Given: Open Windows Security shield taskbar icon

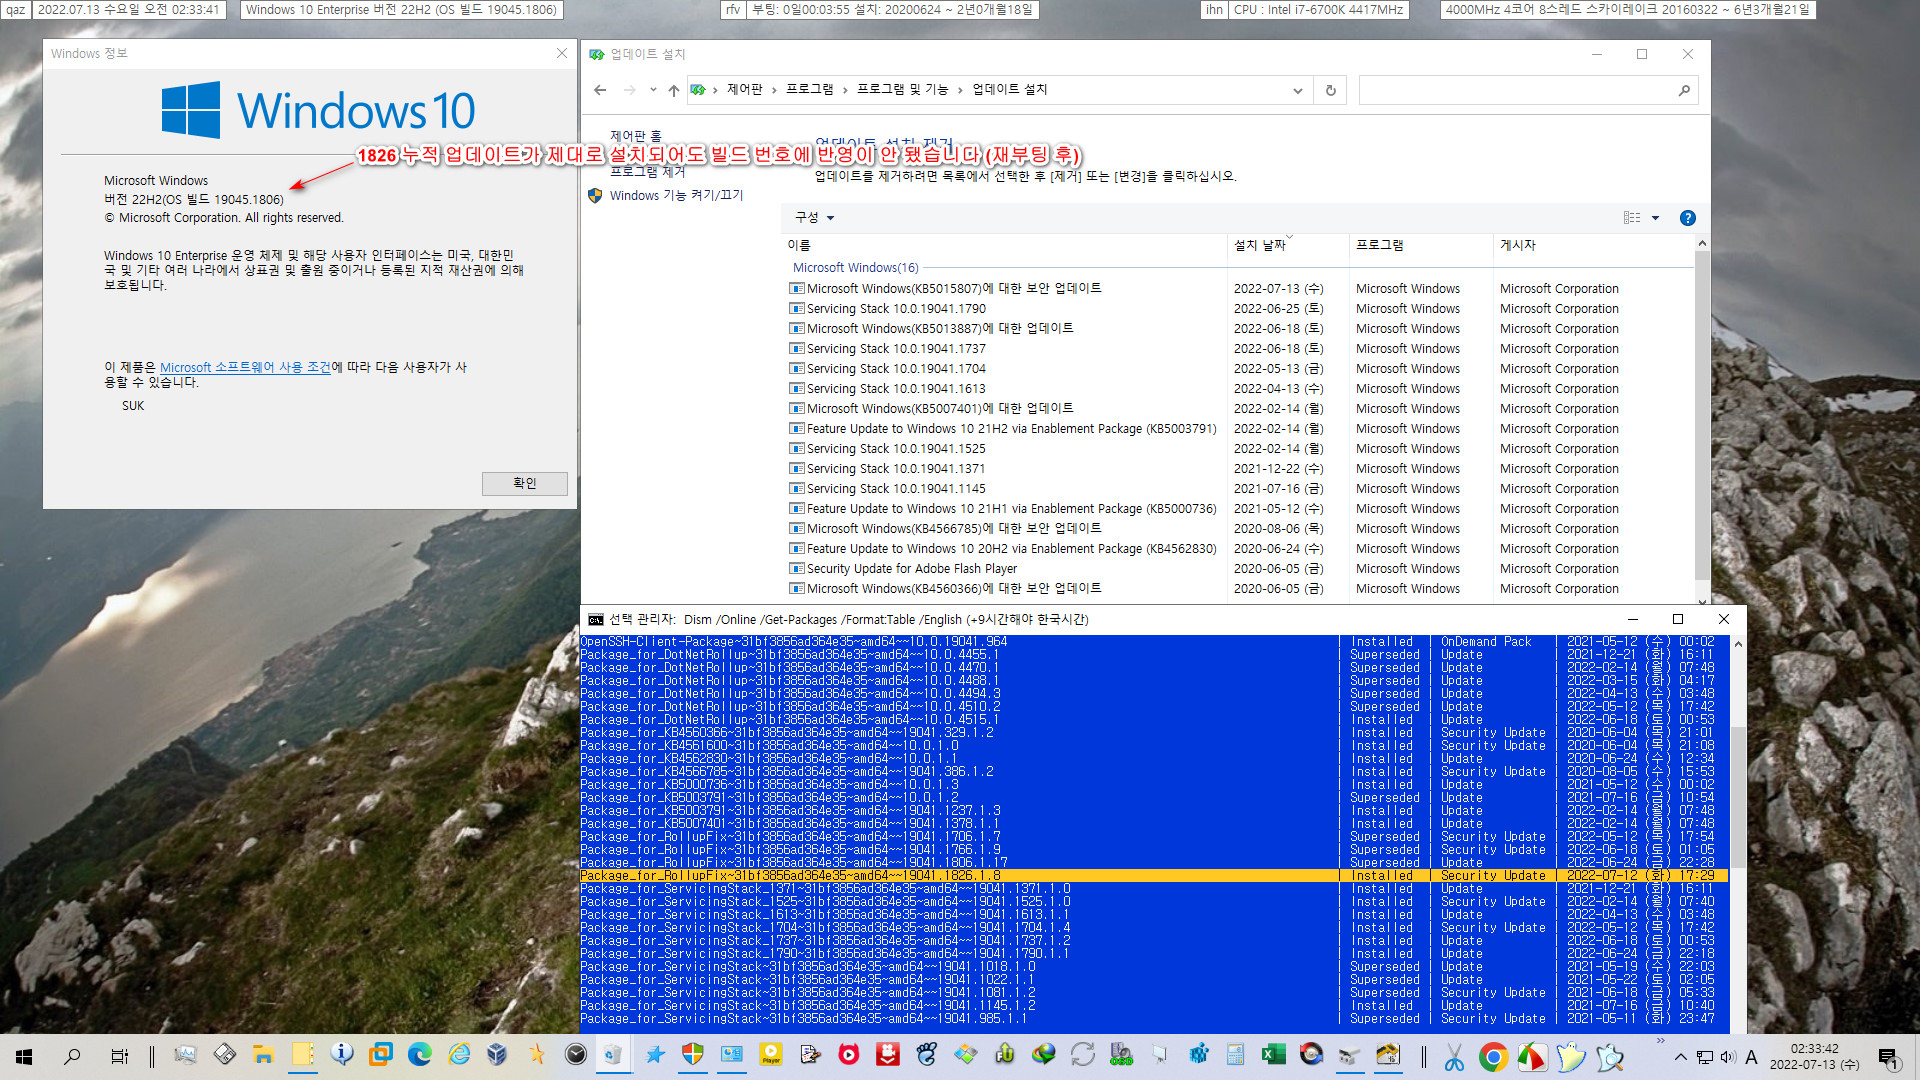Looking at the screenshot, I should tap(693, 1055).
